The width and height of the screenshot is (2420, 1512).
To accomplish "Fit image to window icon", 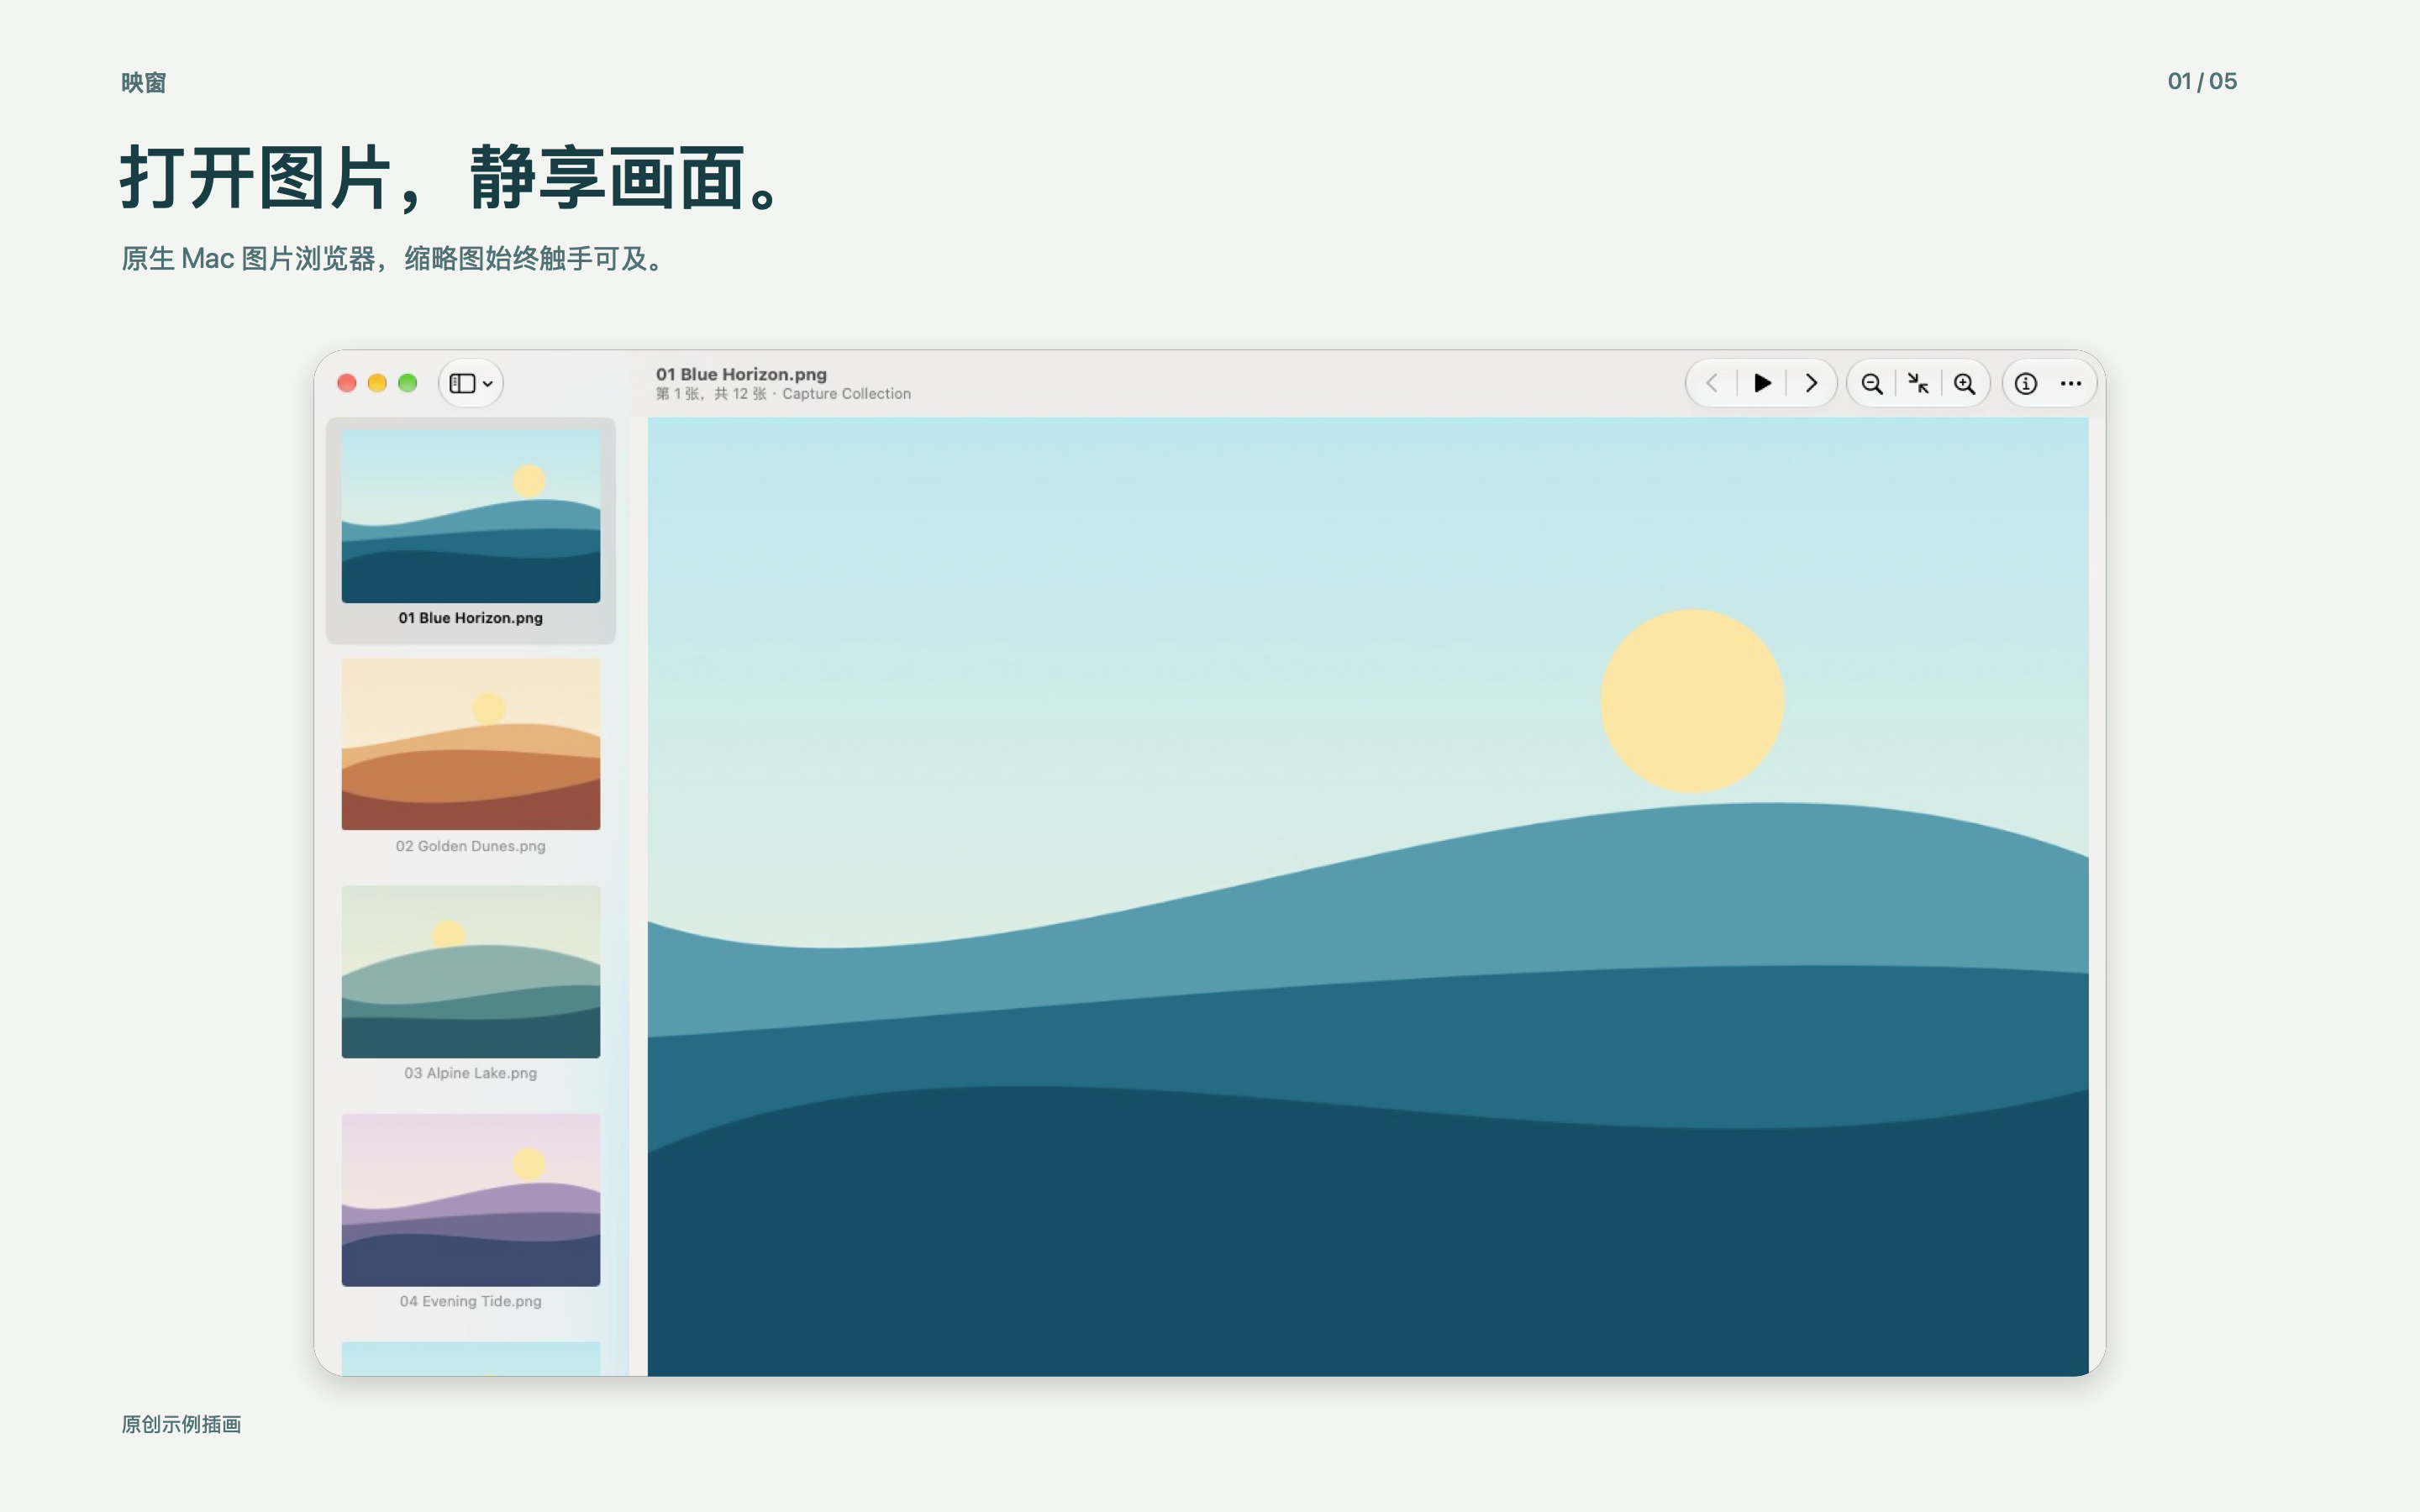I will 1918,384.
